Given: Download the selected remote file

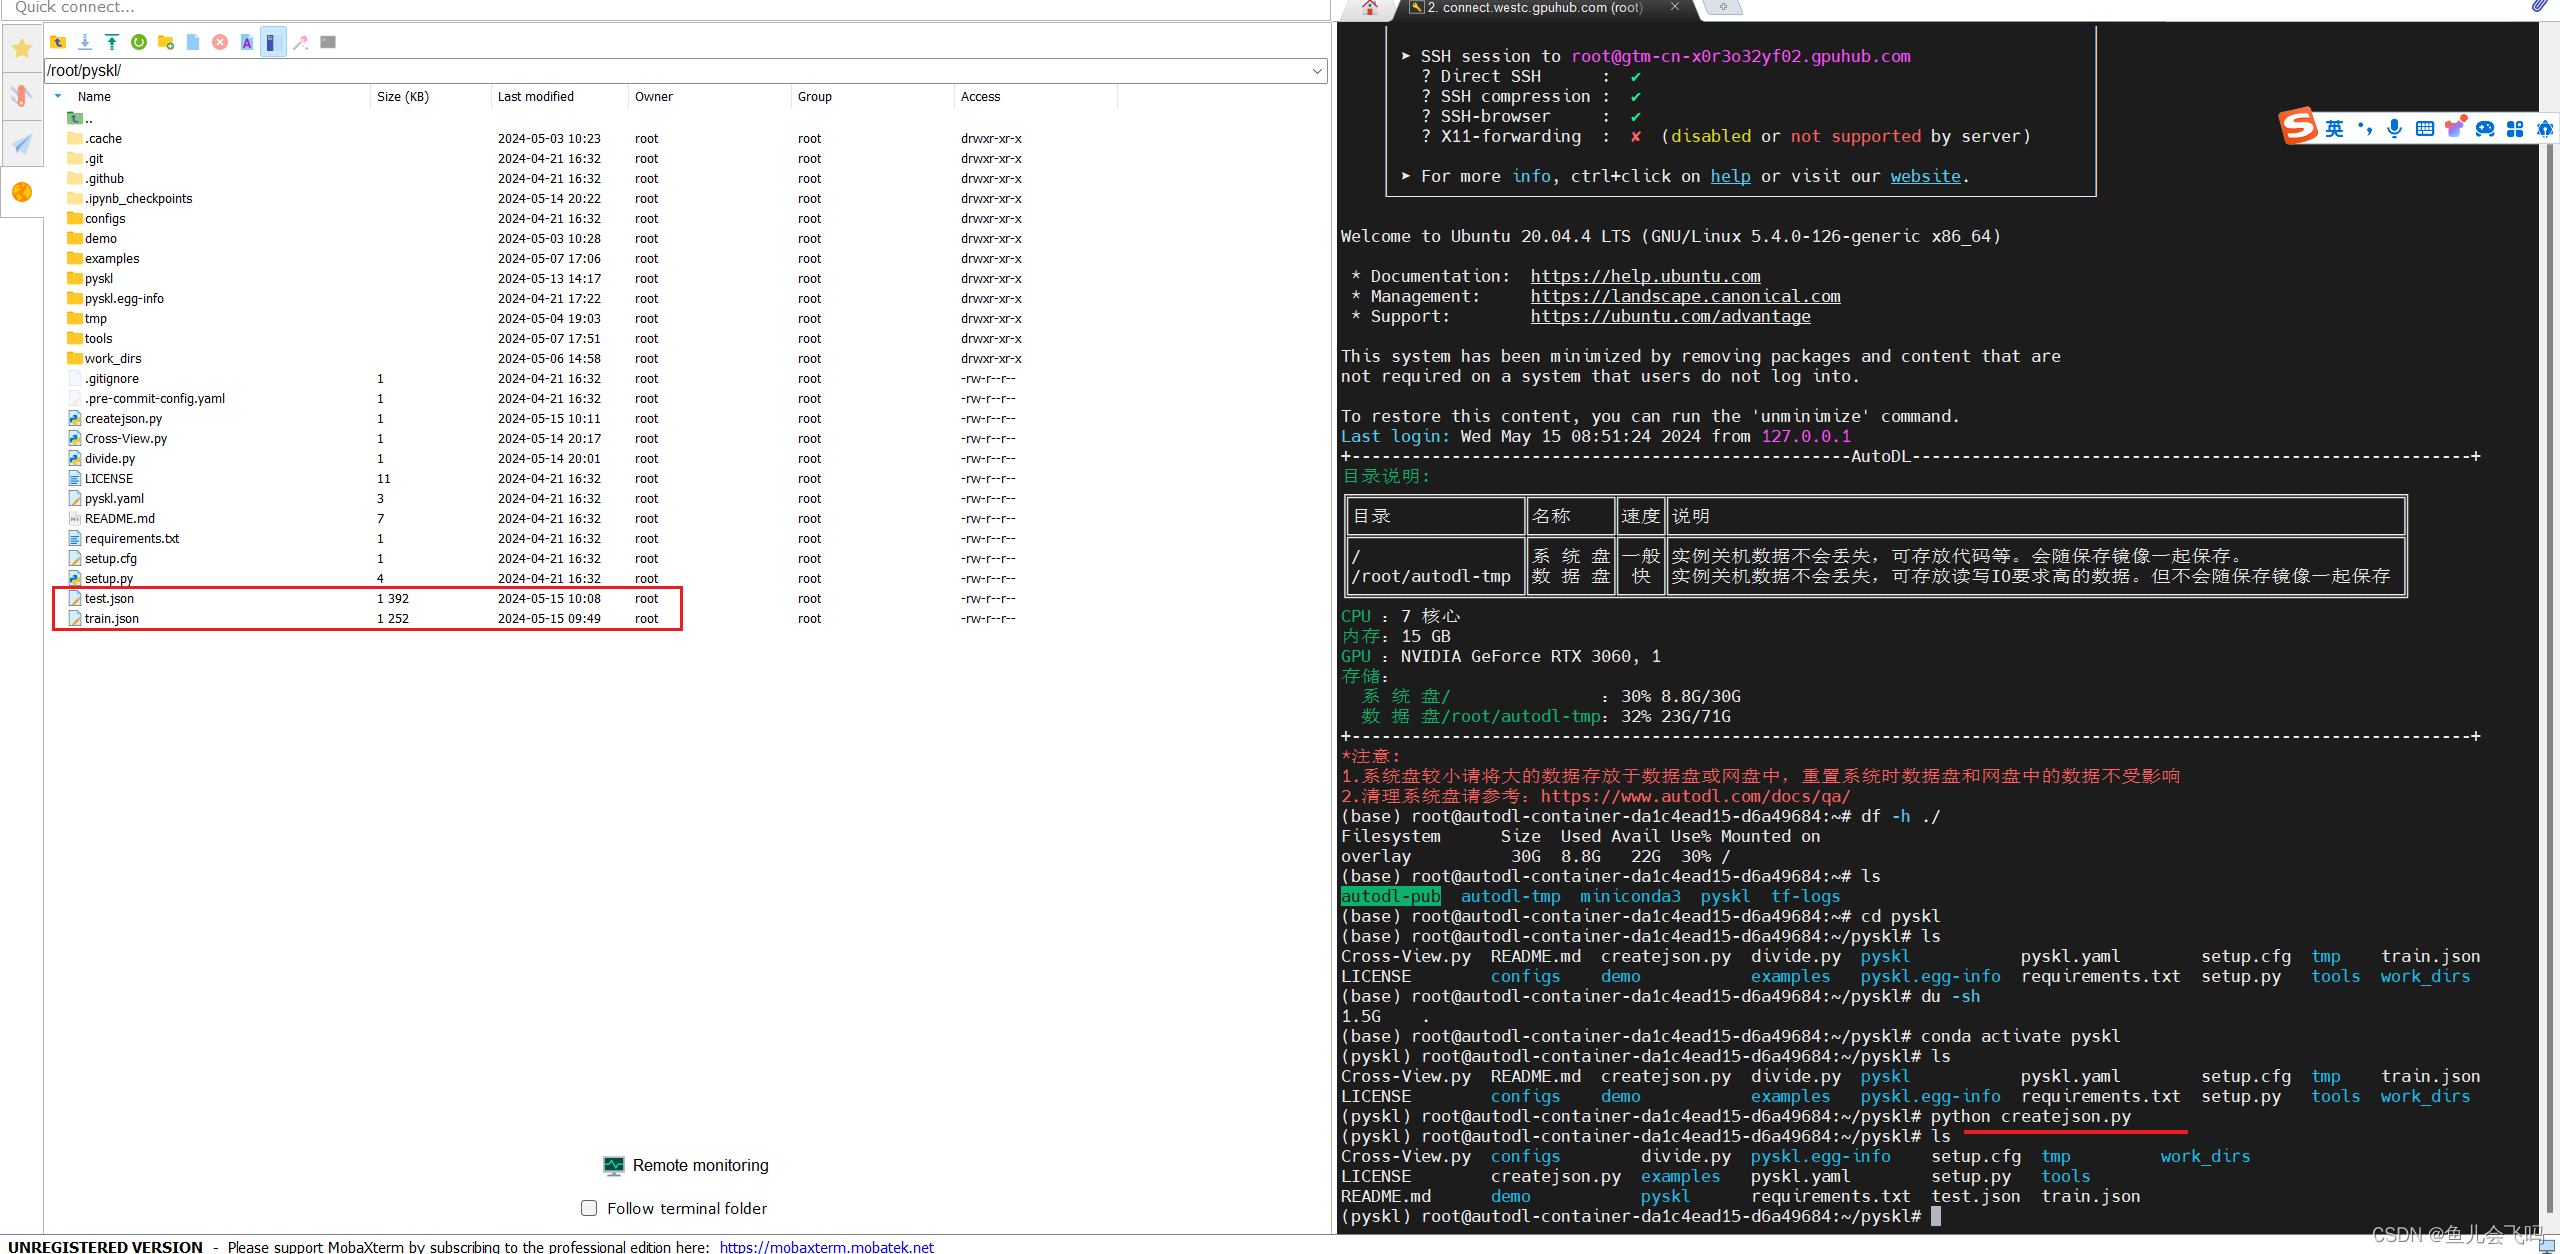Looking at the screenshot, I should tap(84, 42).
